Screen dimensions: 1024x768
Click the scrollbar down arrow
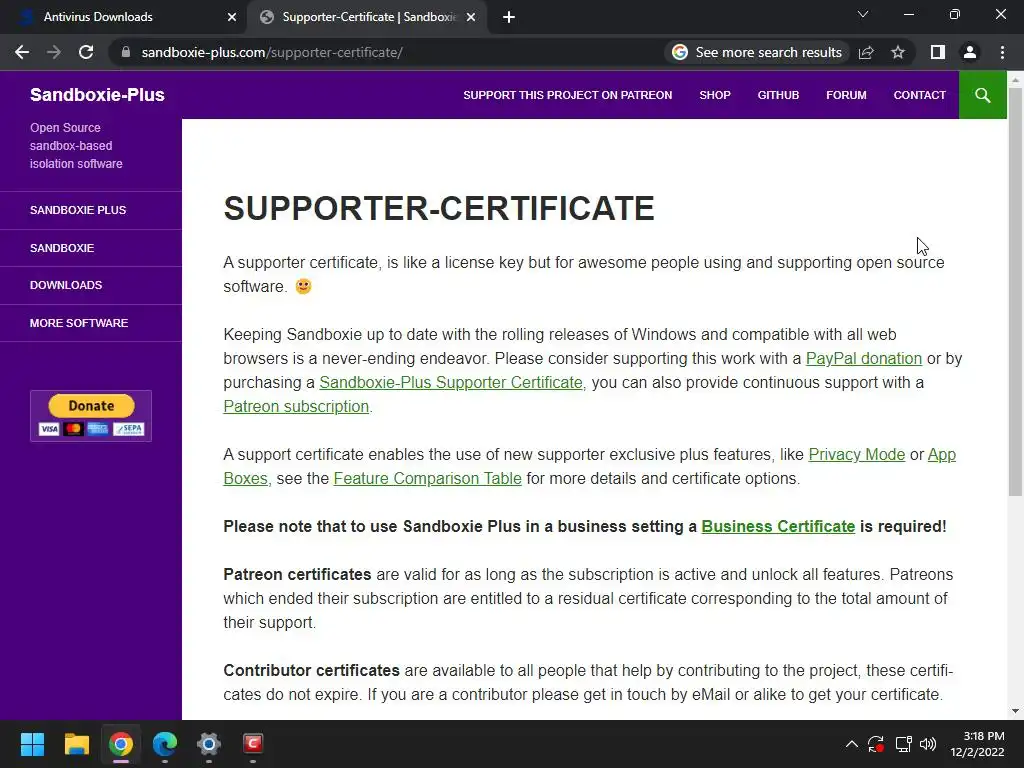1016,711
